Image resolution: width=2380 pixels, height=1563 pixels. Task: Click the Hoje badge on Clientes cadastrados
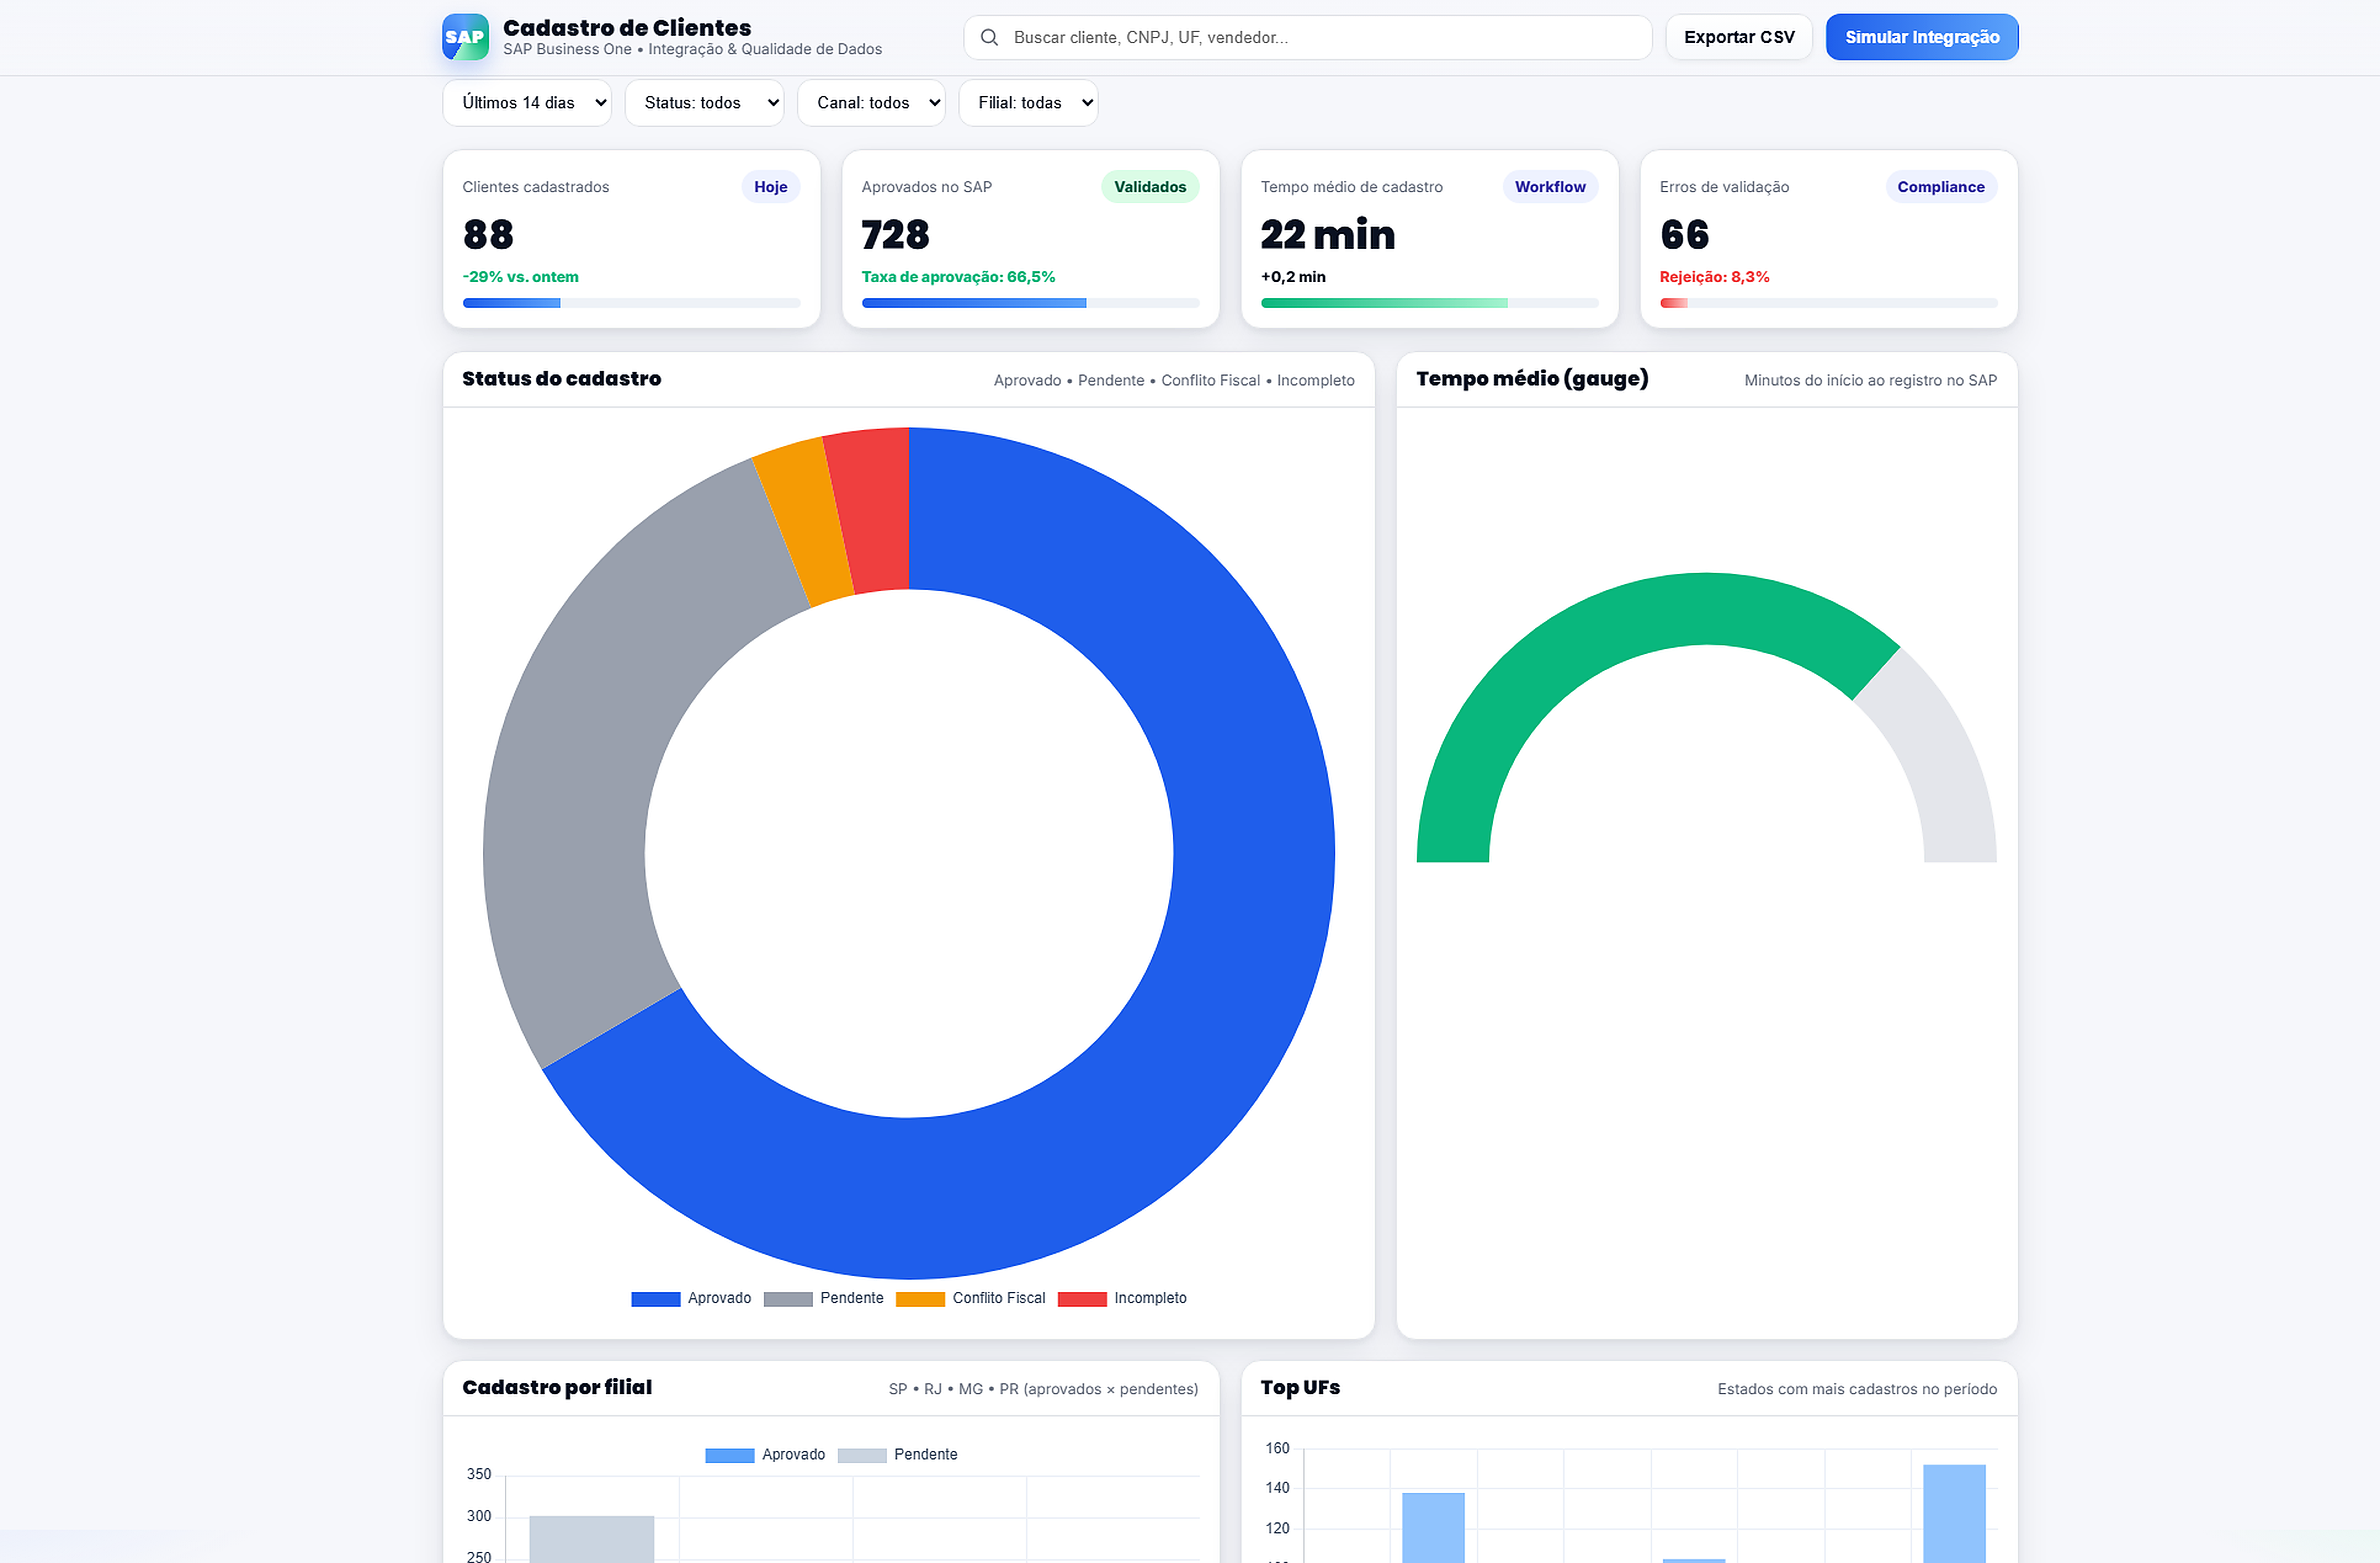(770, 187)
